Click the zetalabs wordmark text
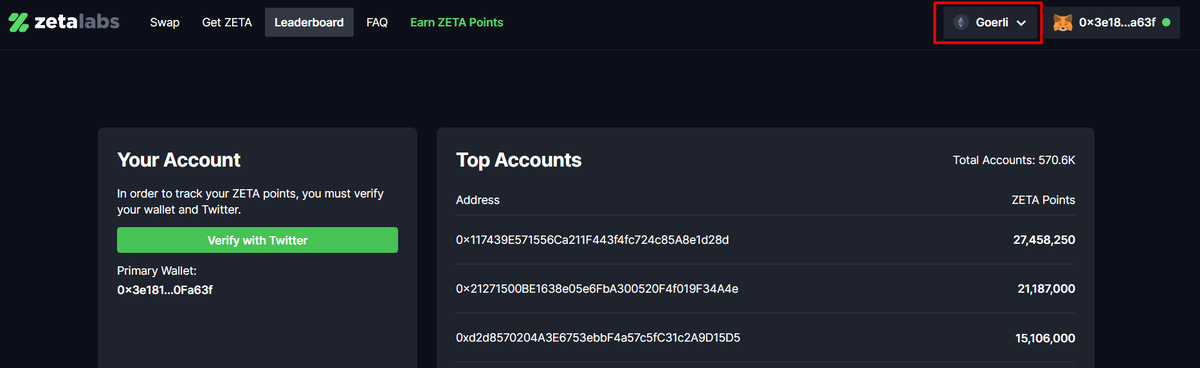The image size is (1200, 368). point(78,21)
